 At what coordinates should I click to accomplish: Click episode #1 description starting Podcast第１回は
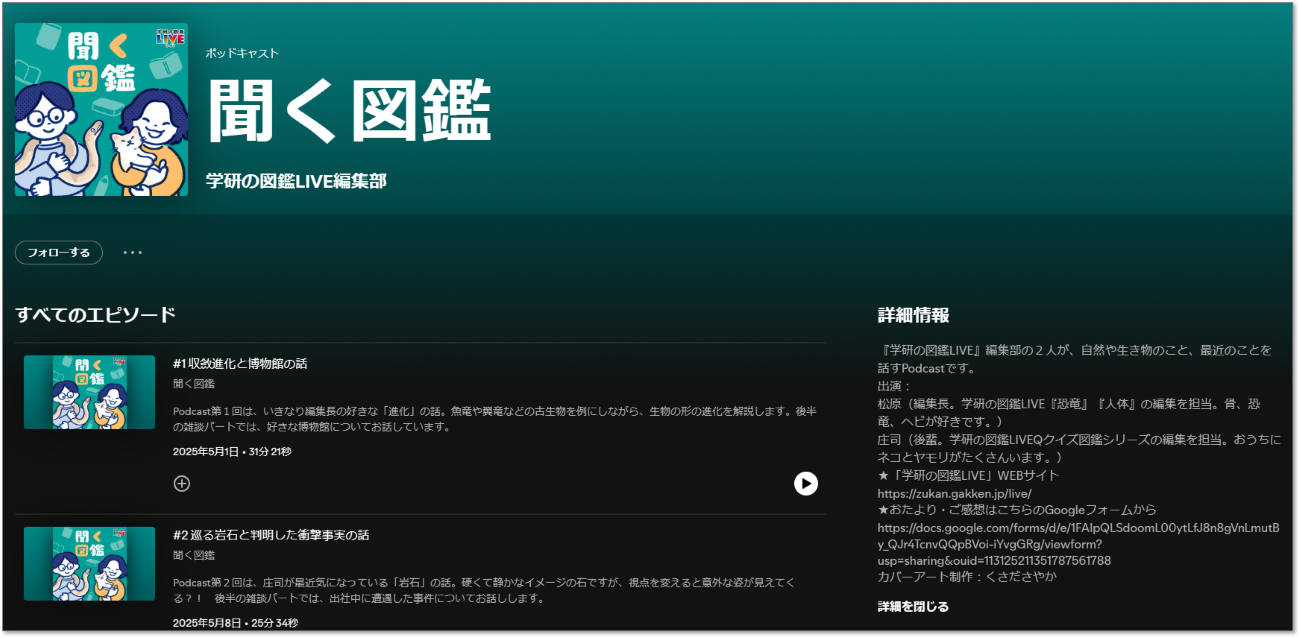496,419
